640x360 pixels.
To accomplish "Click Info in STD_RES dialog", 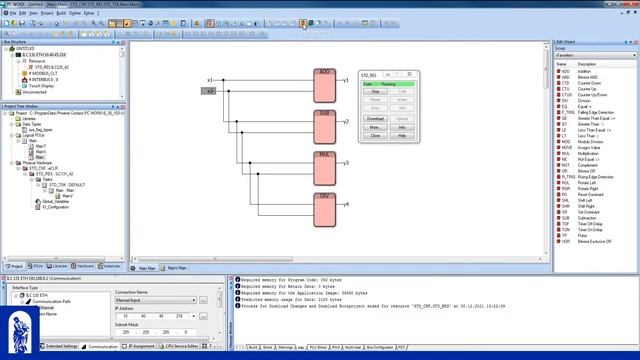I will (x=402, y=127).
